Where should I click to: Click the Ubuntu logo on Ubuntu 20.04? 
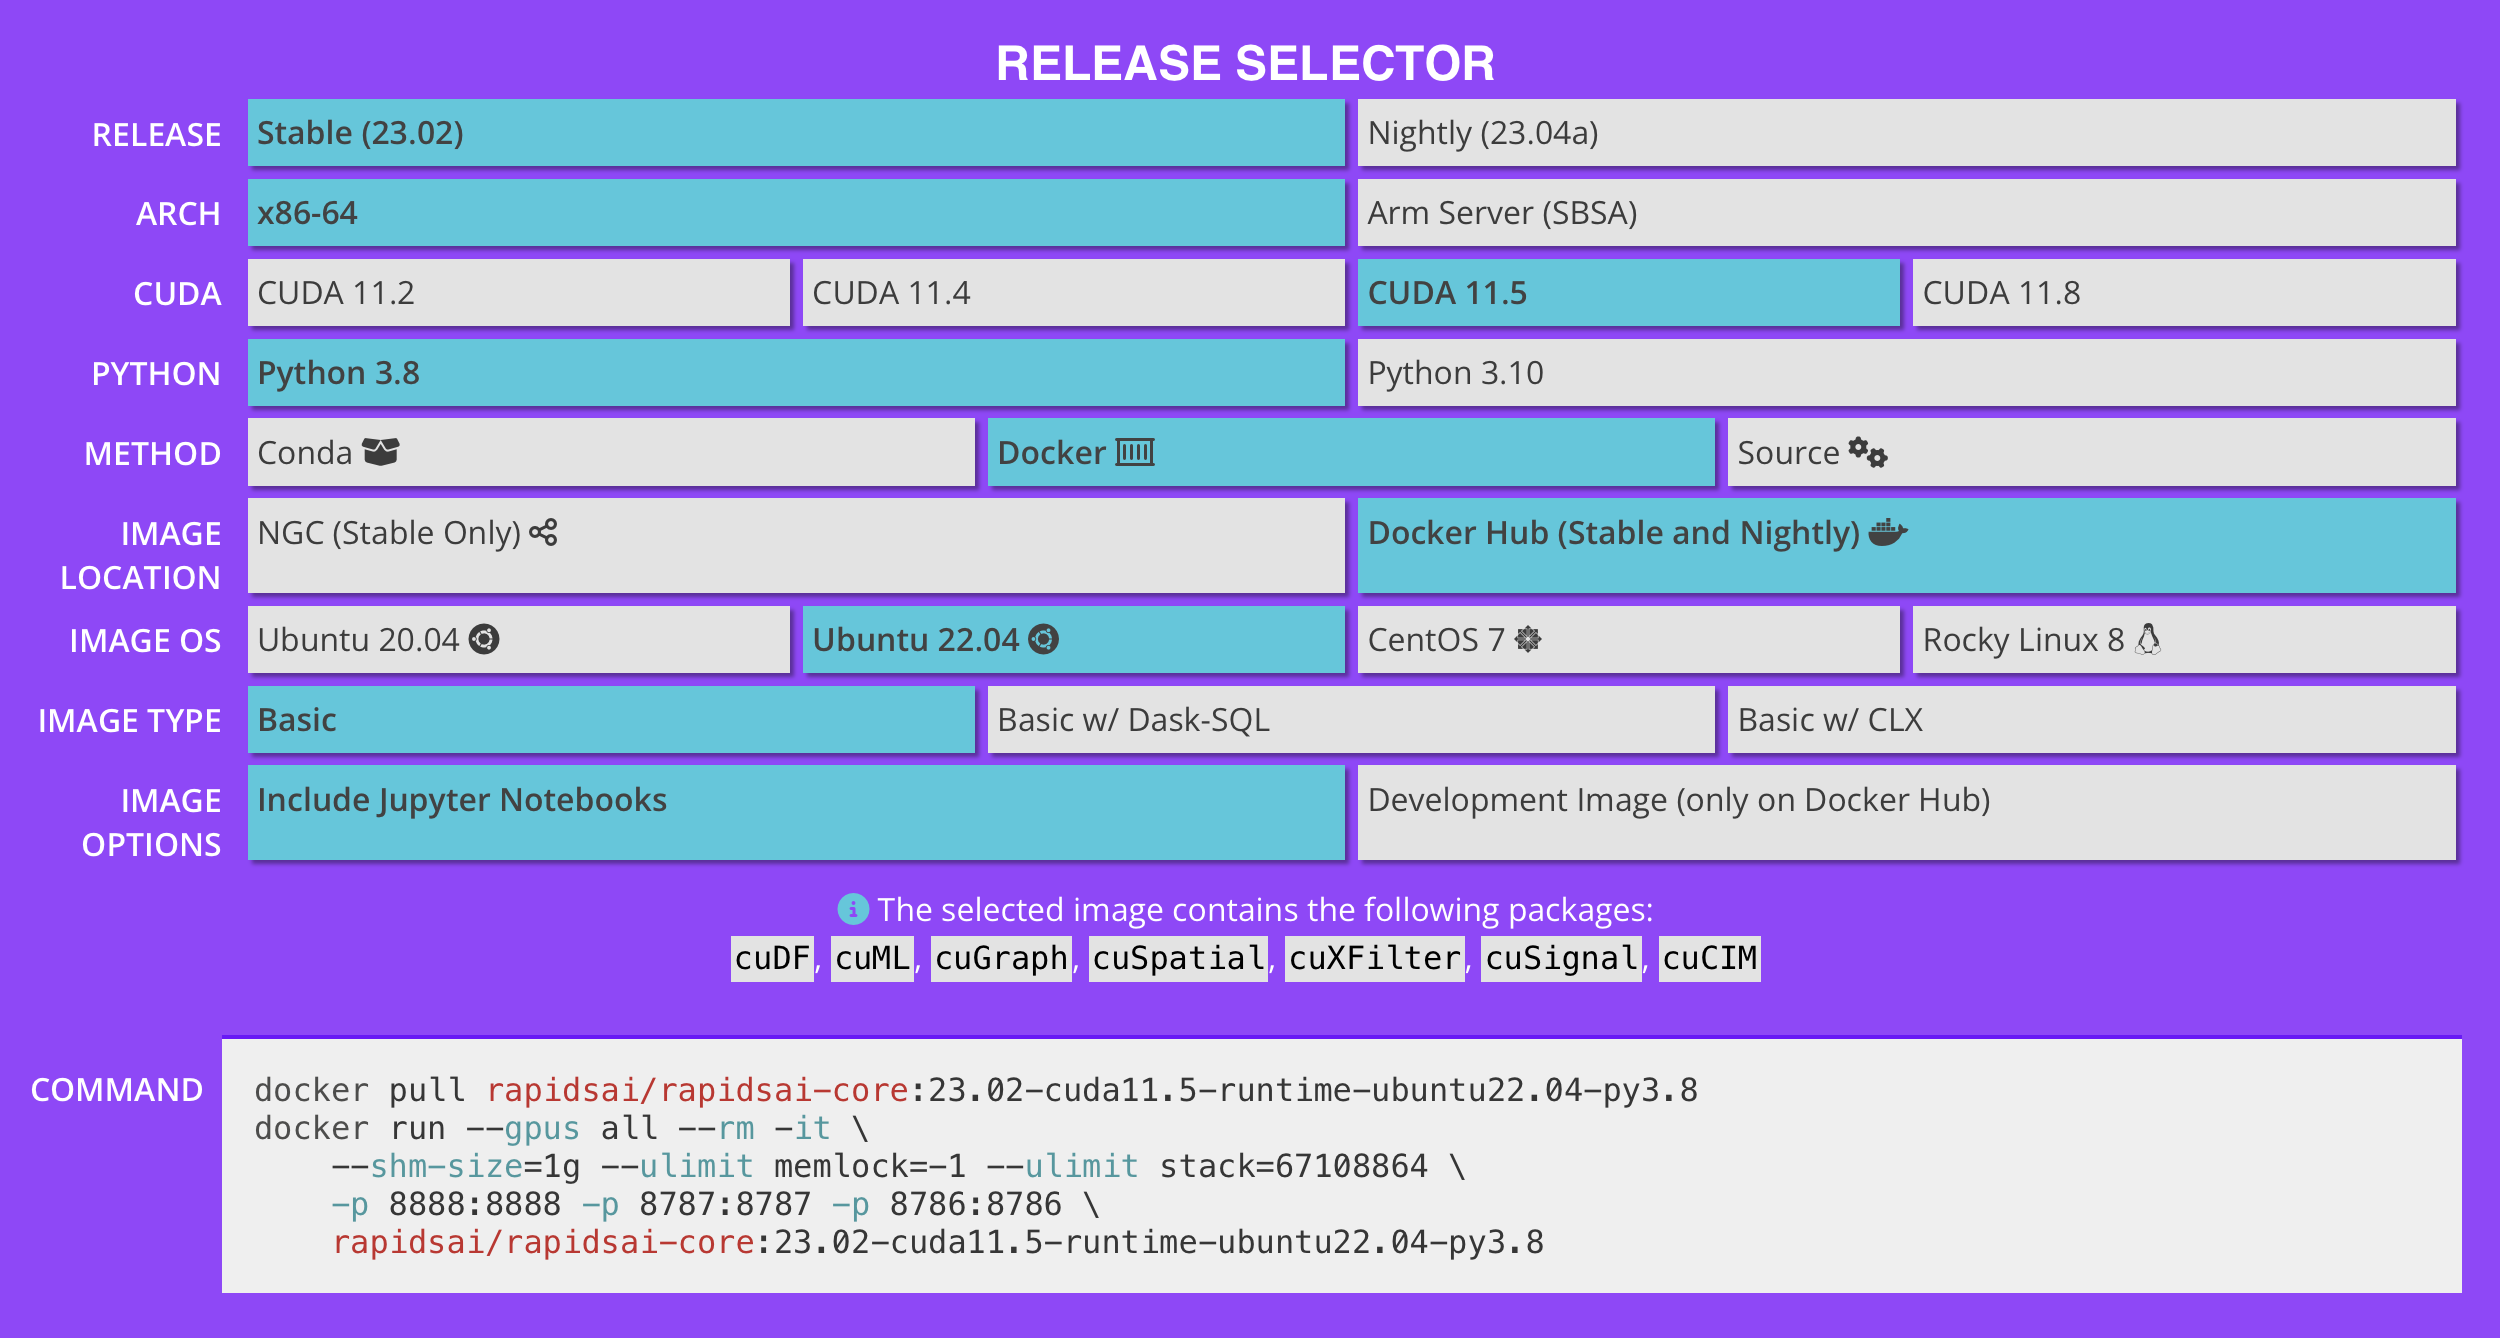pyautogui.click(x=486, y=640)
